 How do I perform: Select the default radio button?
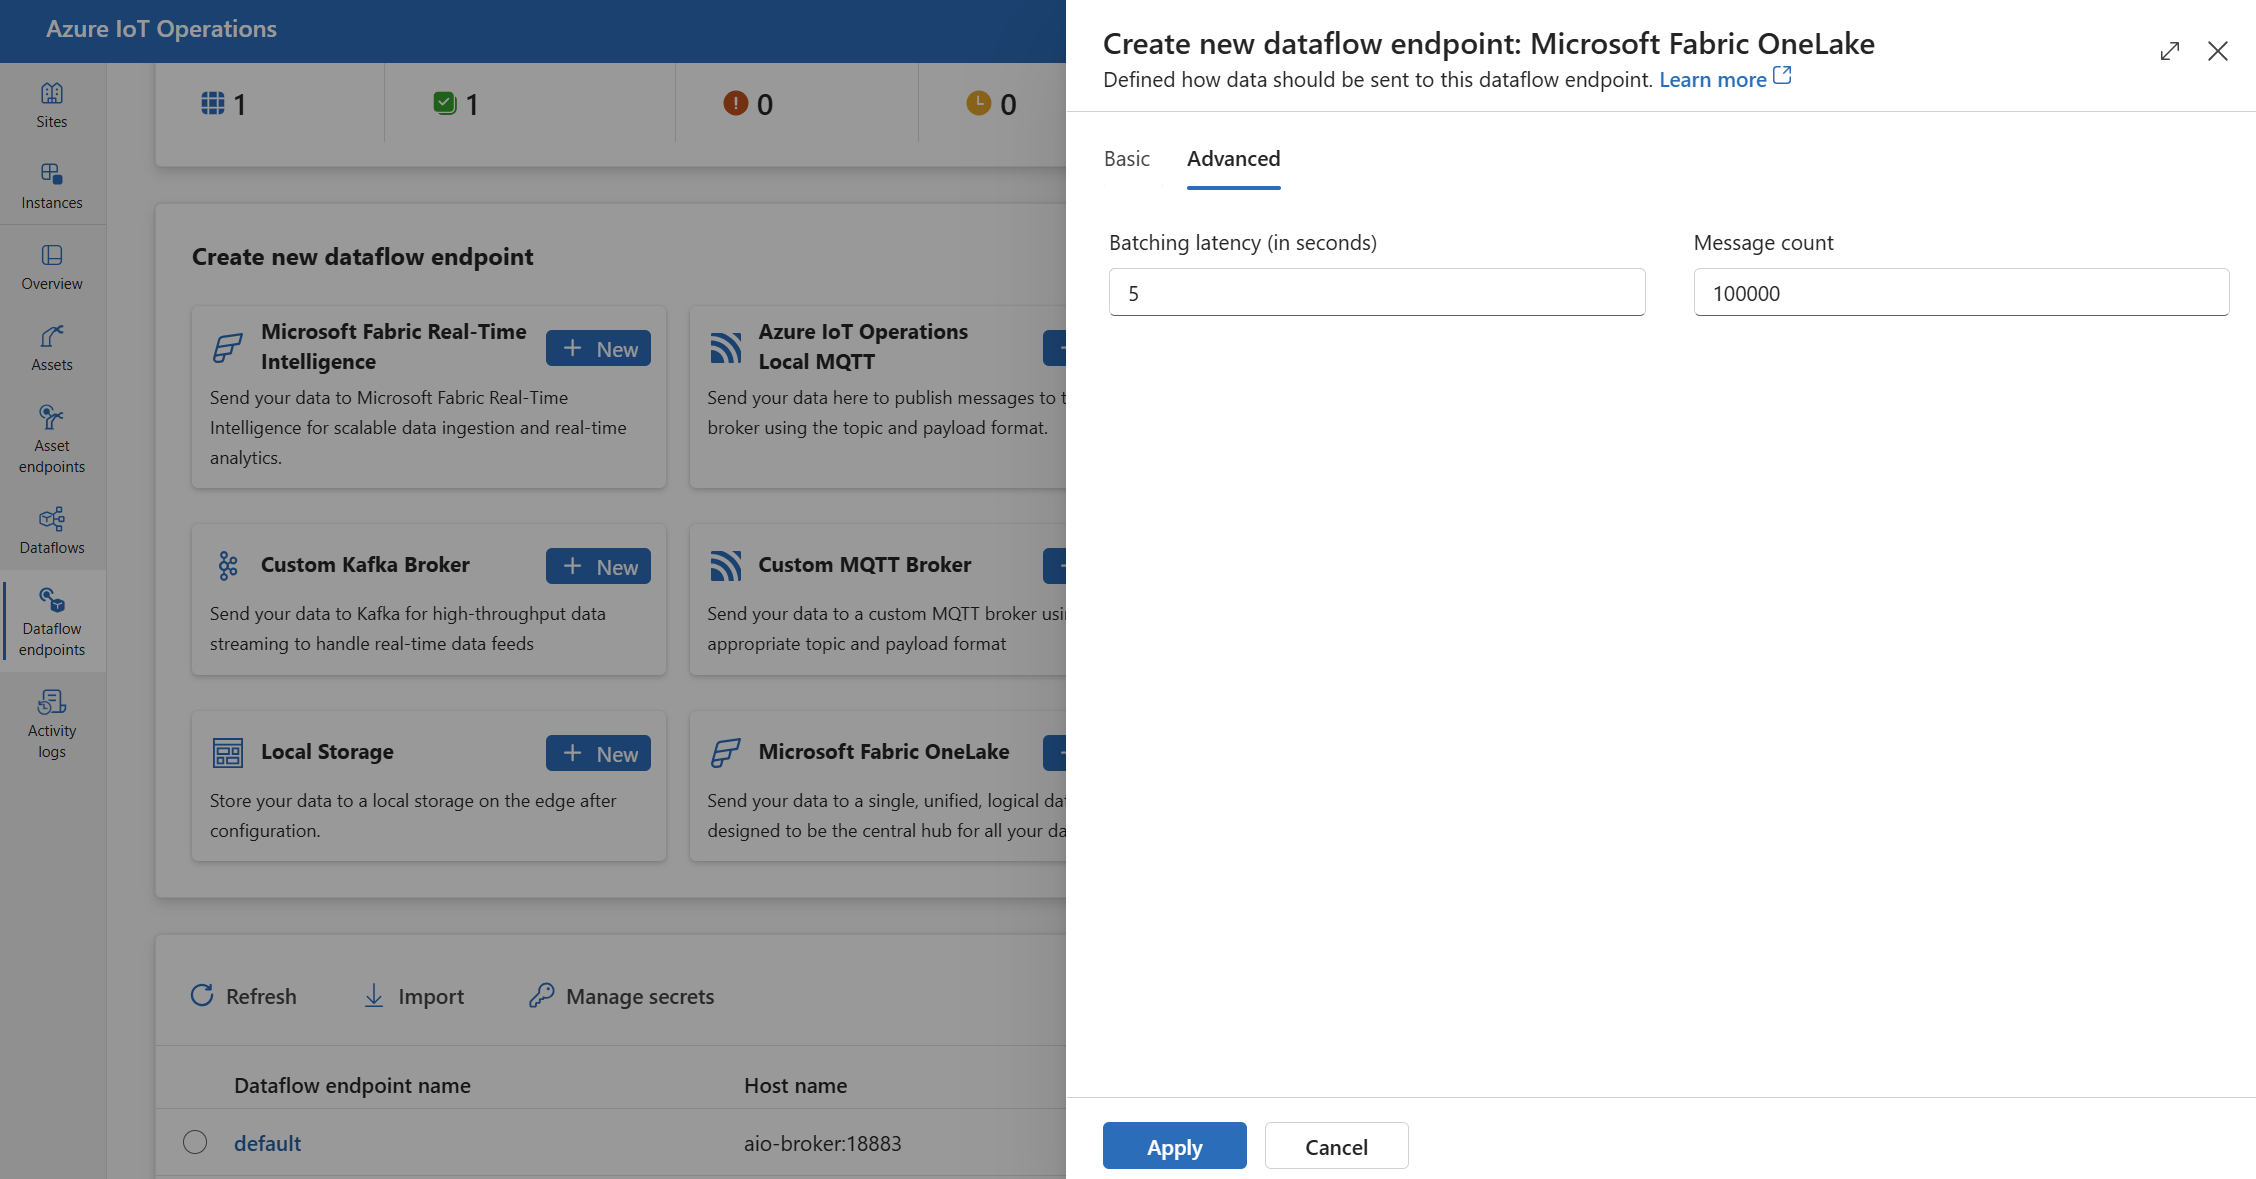point(194,1142)
